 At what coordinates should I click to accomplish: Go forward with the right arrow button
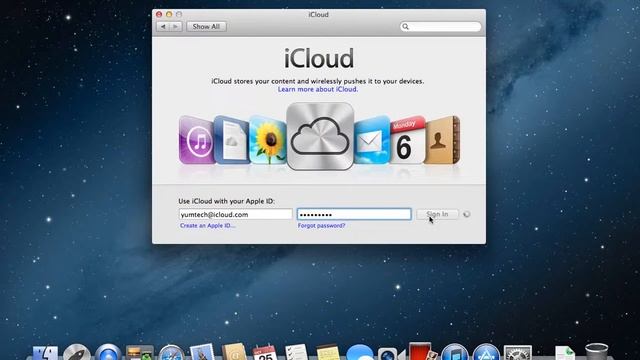pyautogui.click(x=176, y=27)
